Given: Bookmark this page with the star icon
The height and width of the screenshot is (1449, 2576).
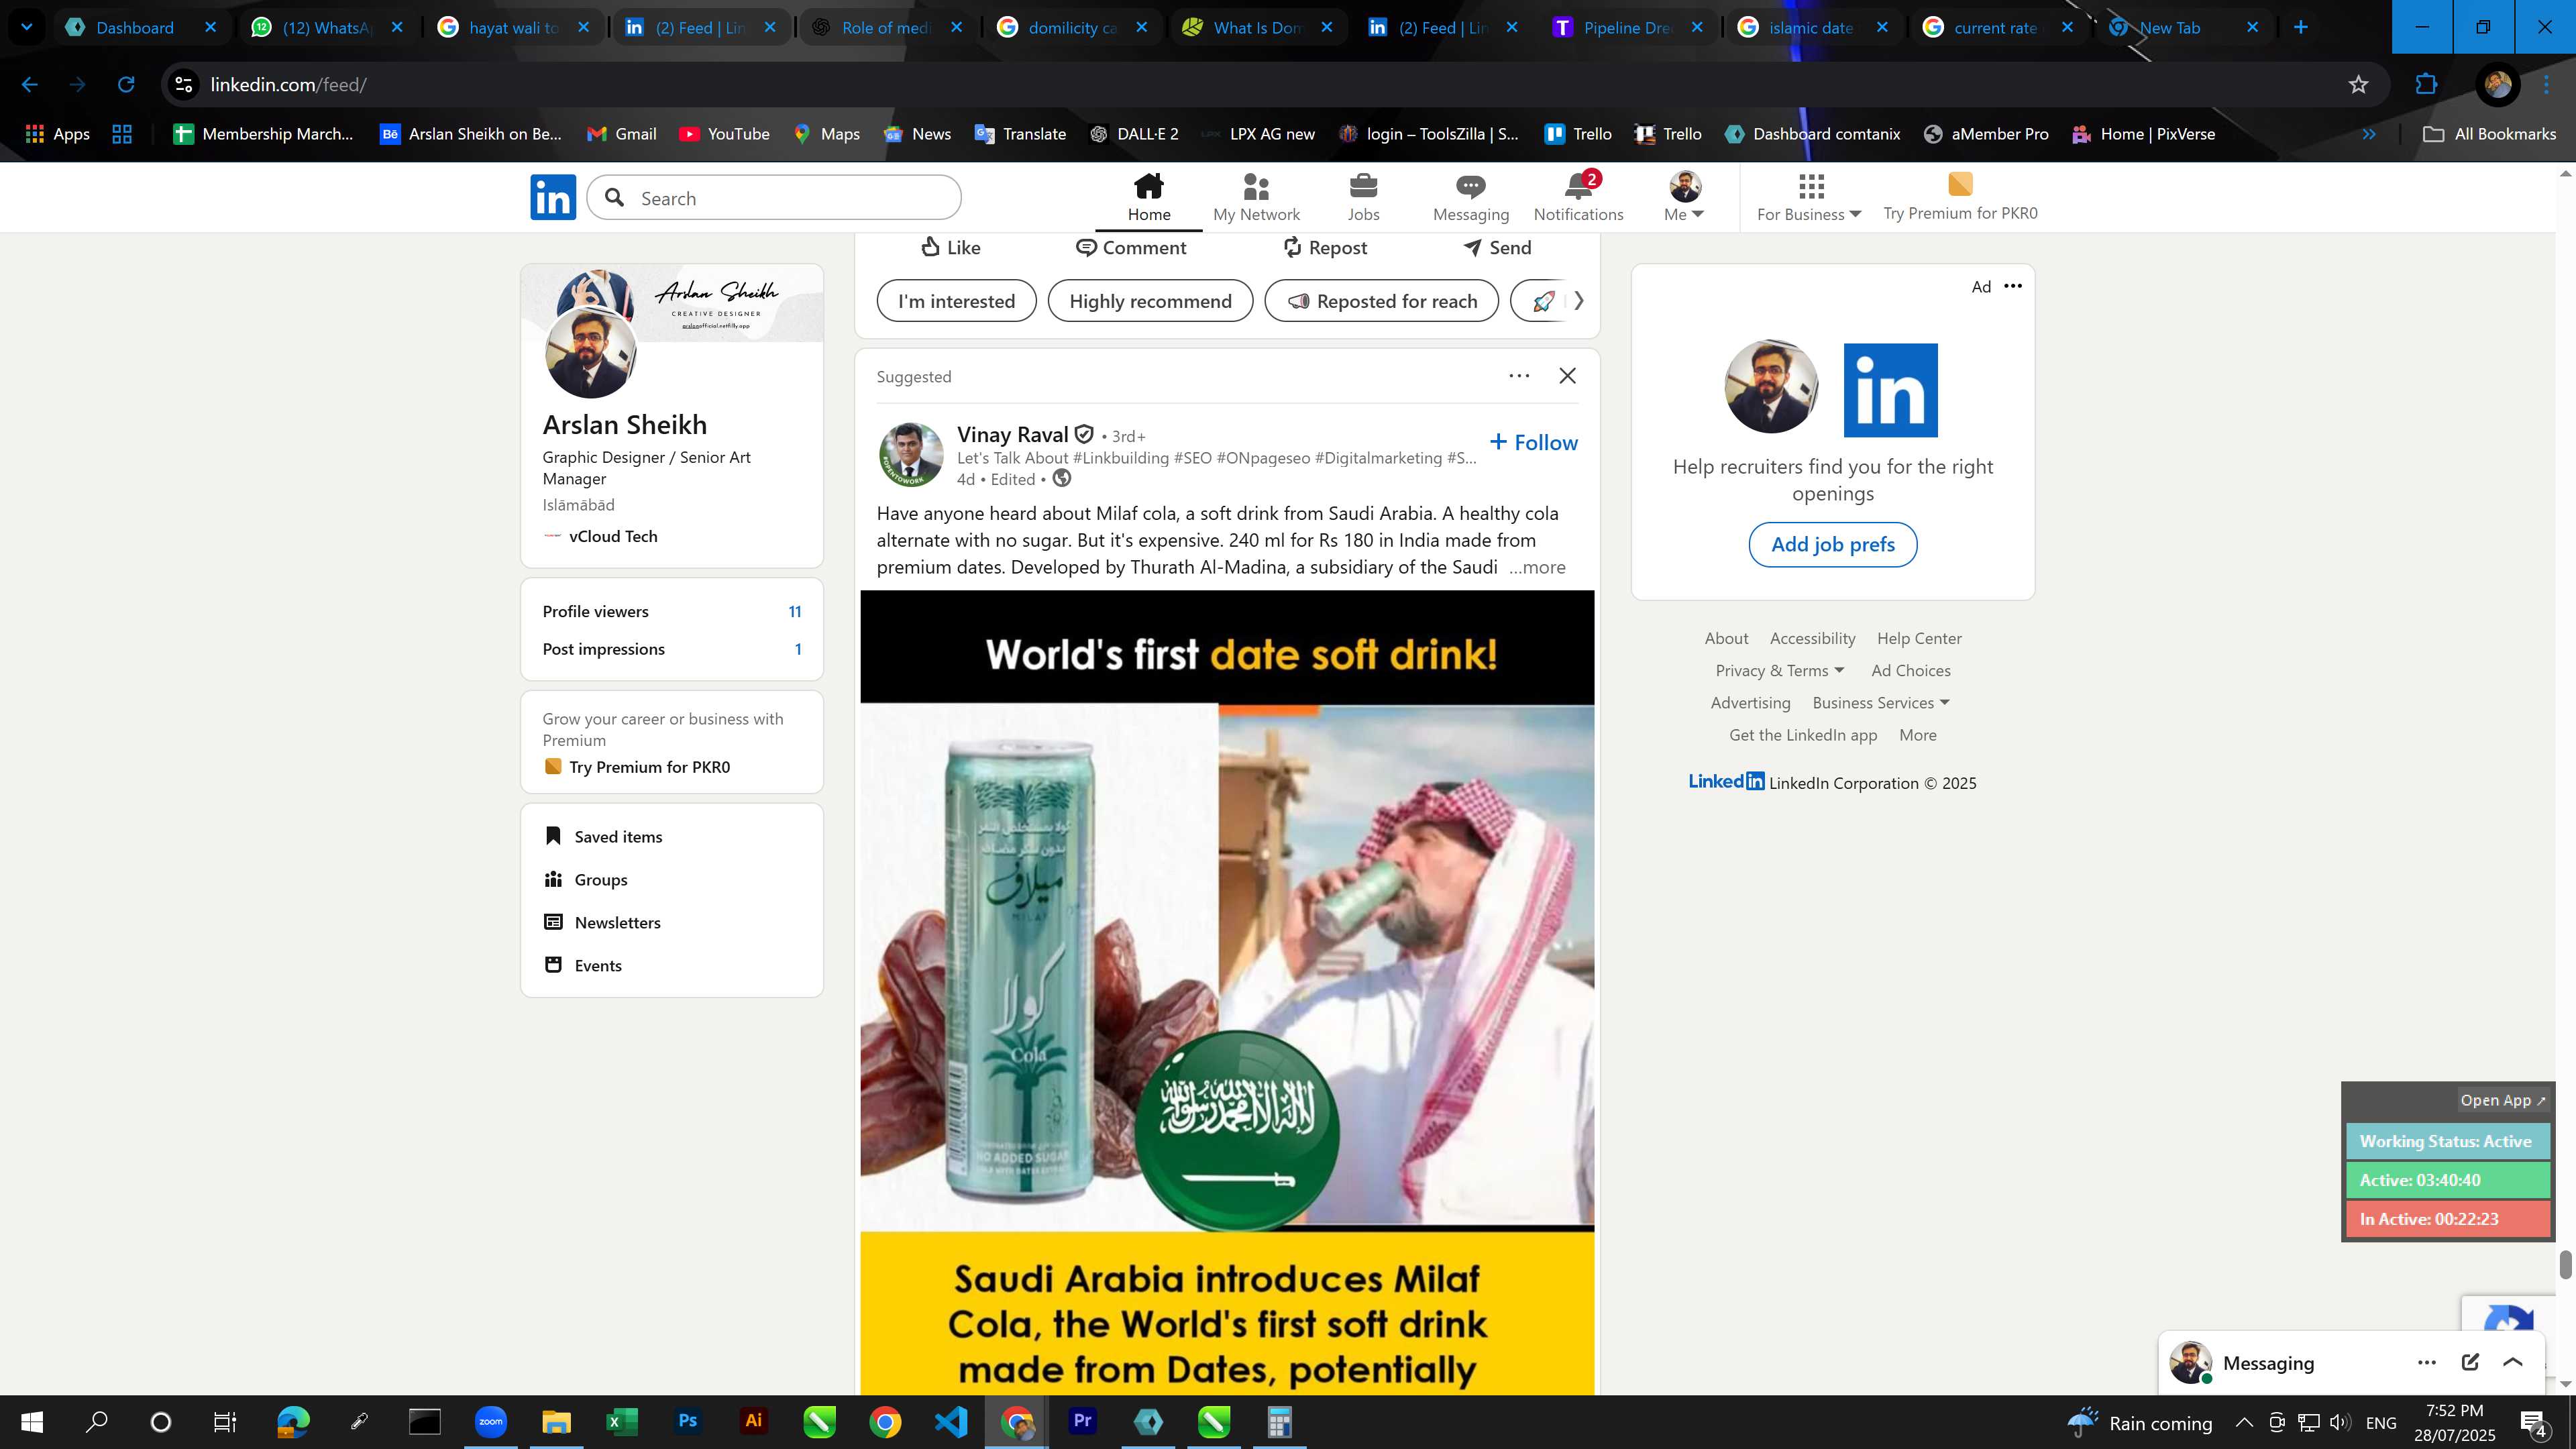Looking at the screenshot, I should click(x=2358, y=85).
